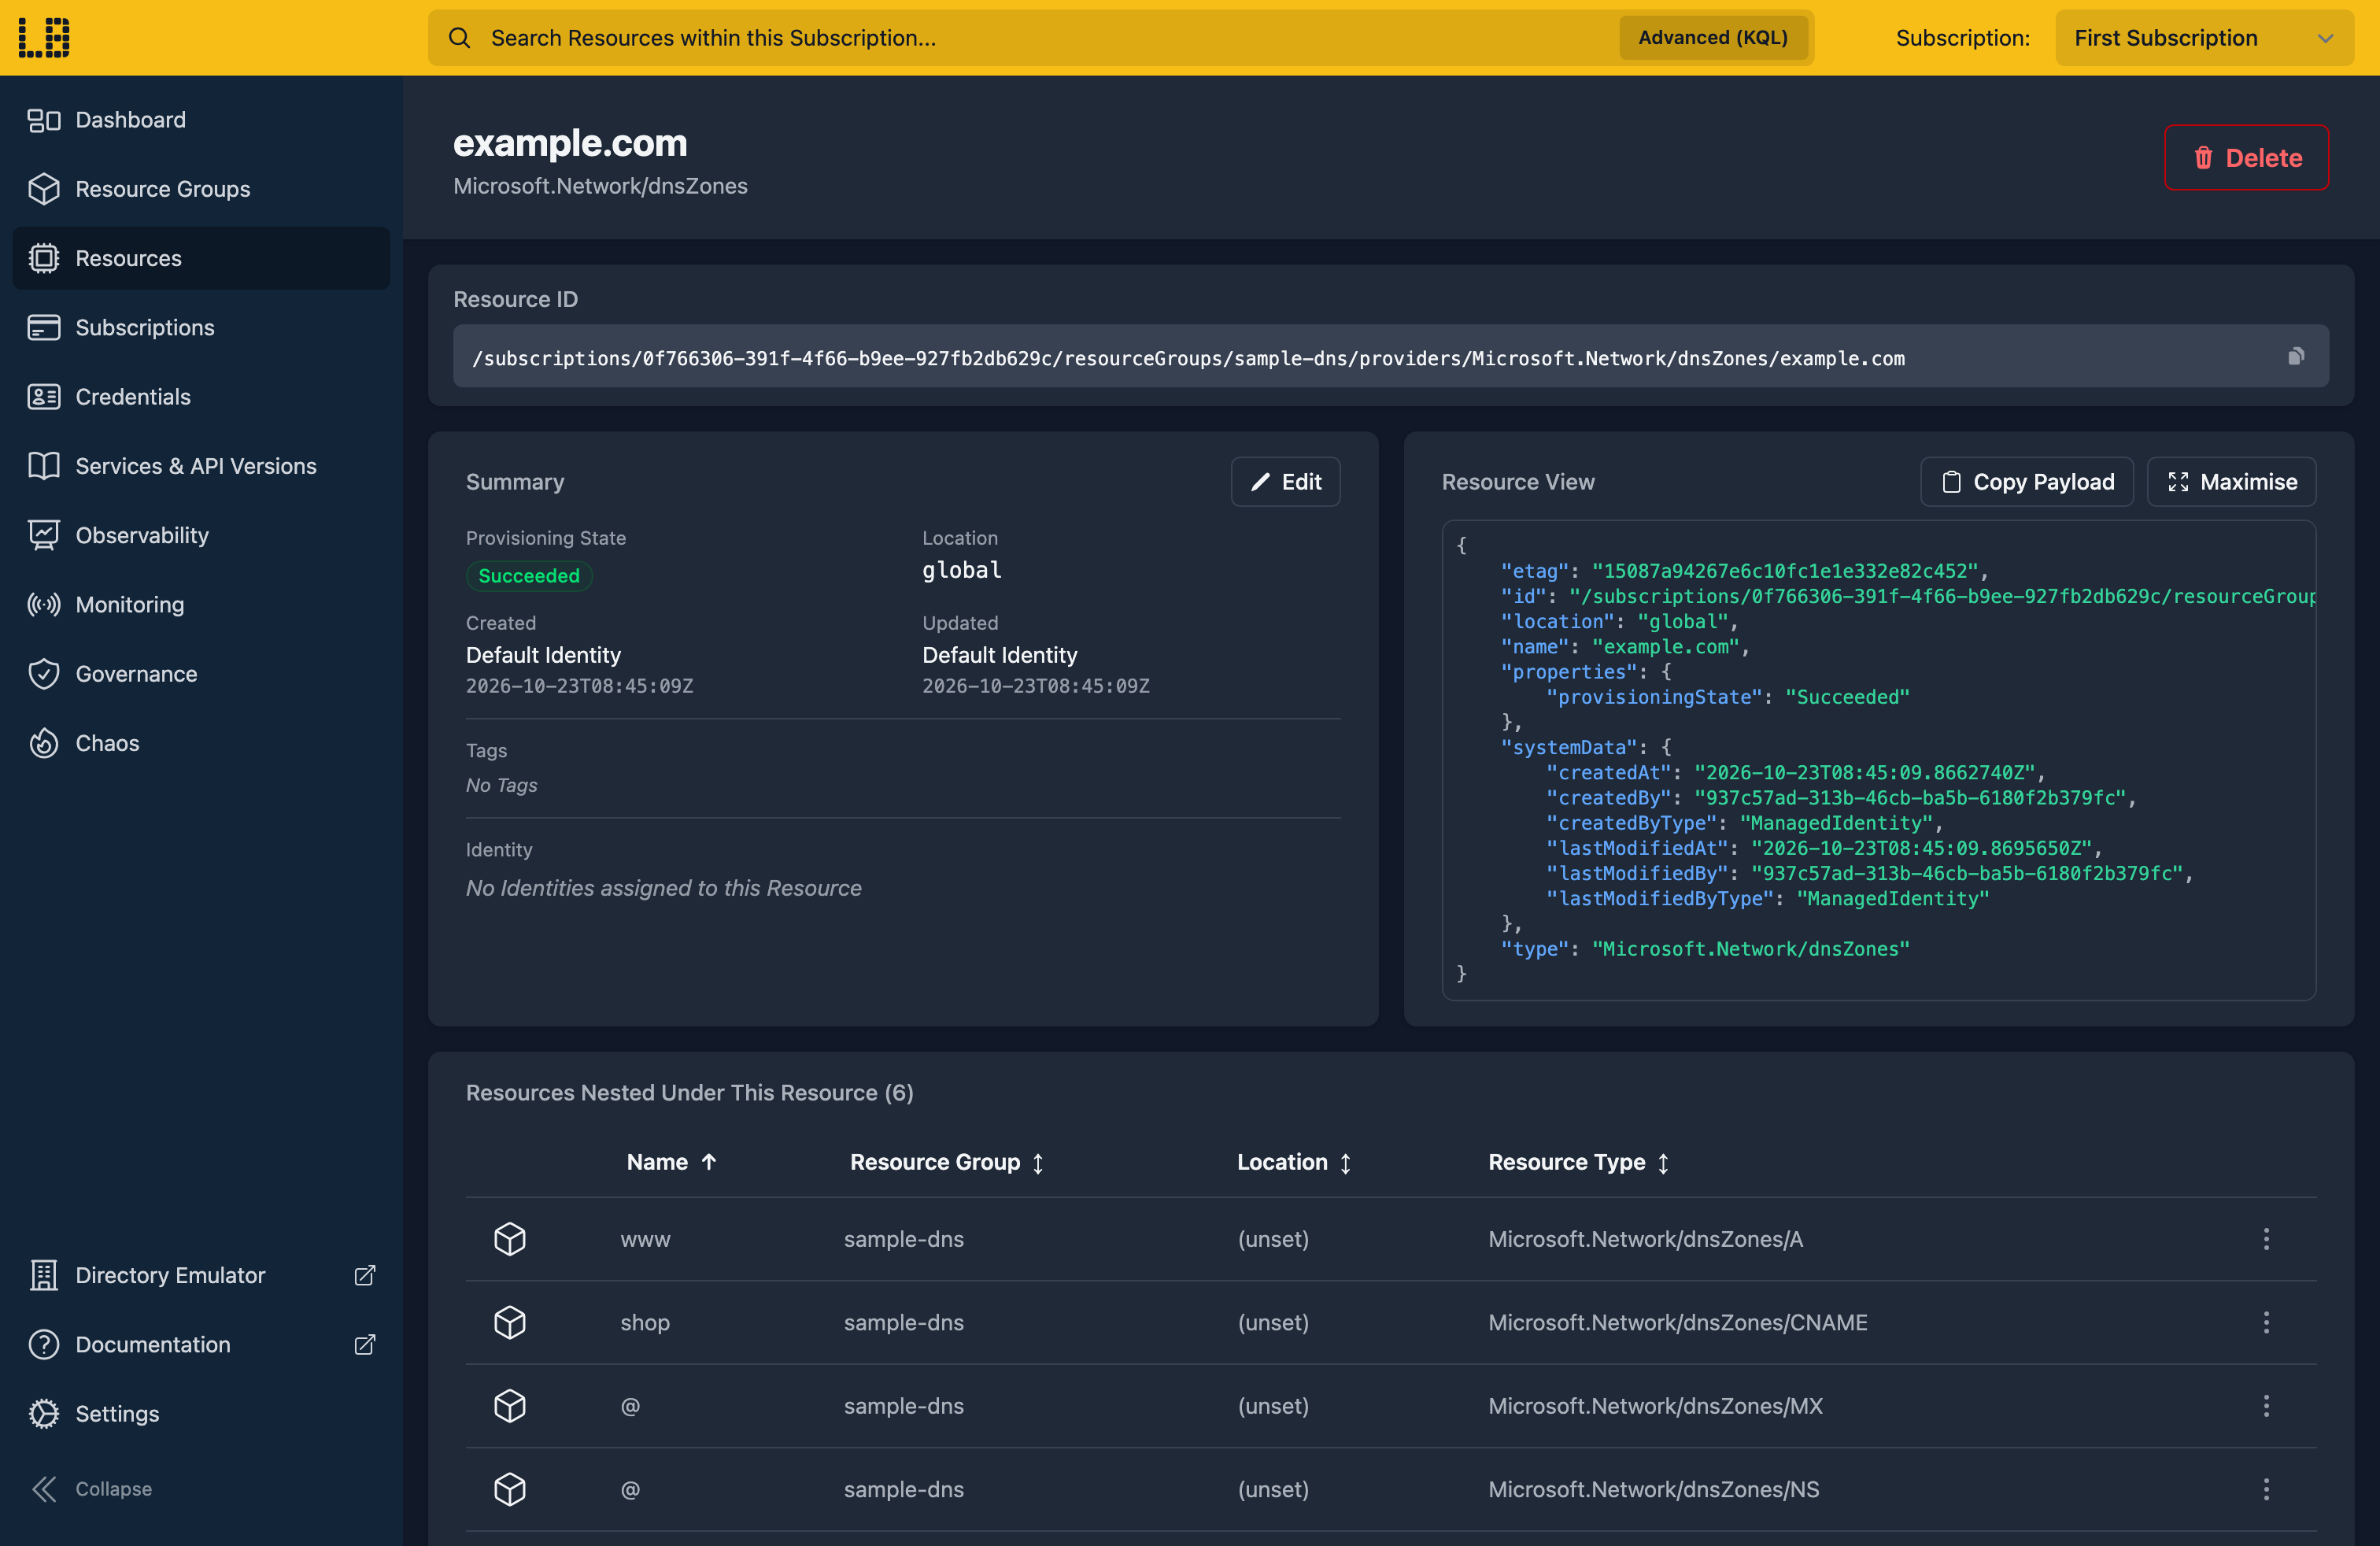
Task: Open the actions menu for the MX row
Action: coord(2266,1406)
